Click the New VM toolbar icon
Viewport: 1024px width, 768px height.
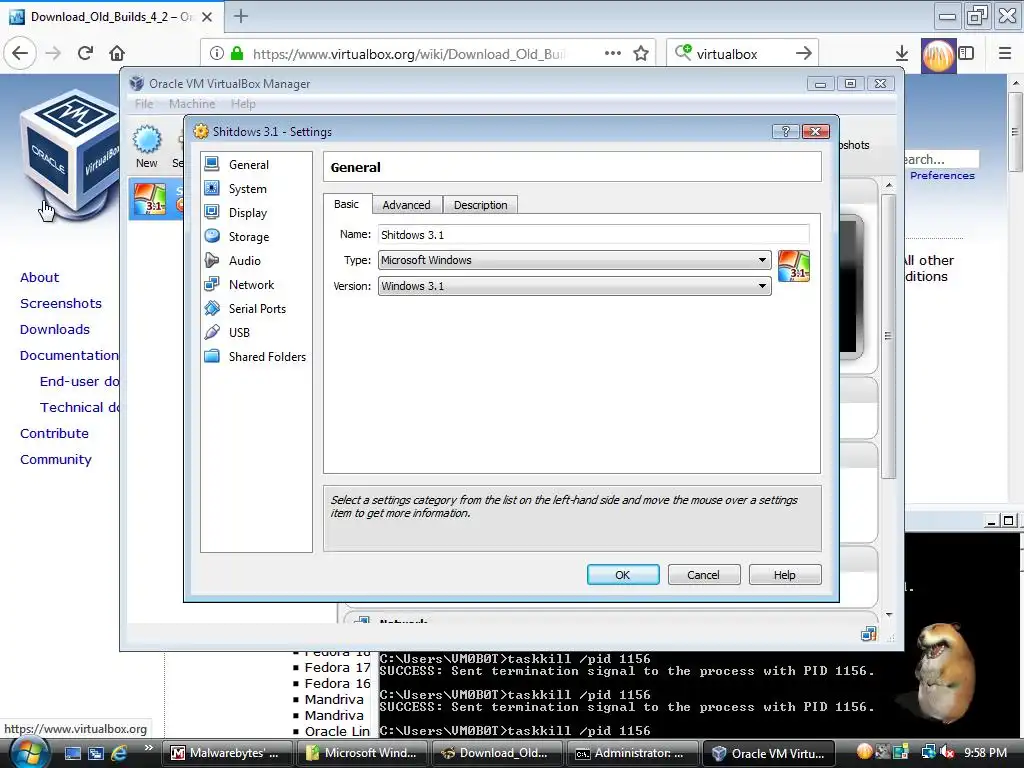pos(147,147)
